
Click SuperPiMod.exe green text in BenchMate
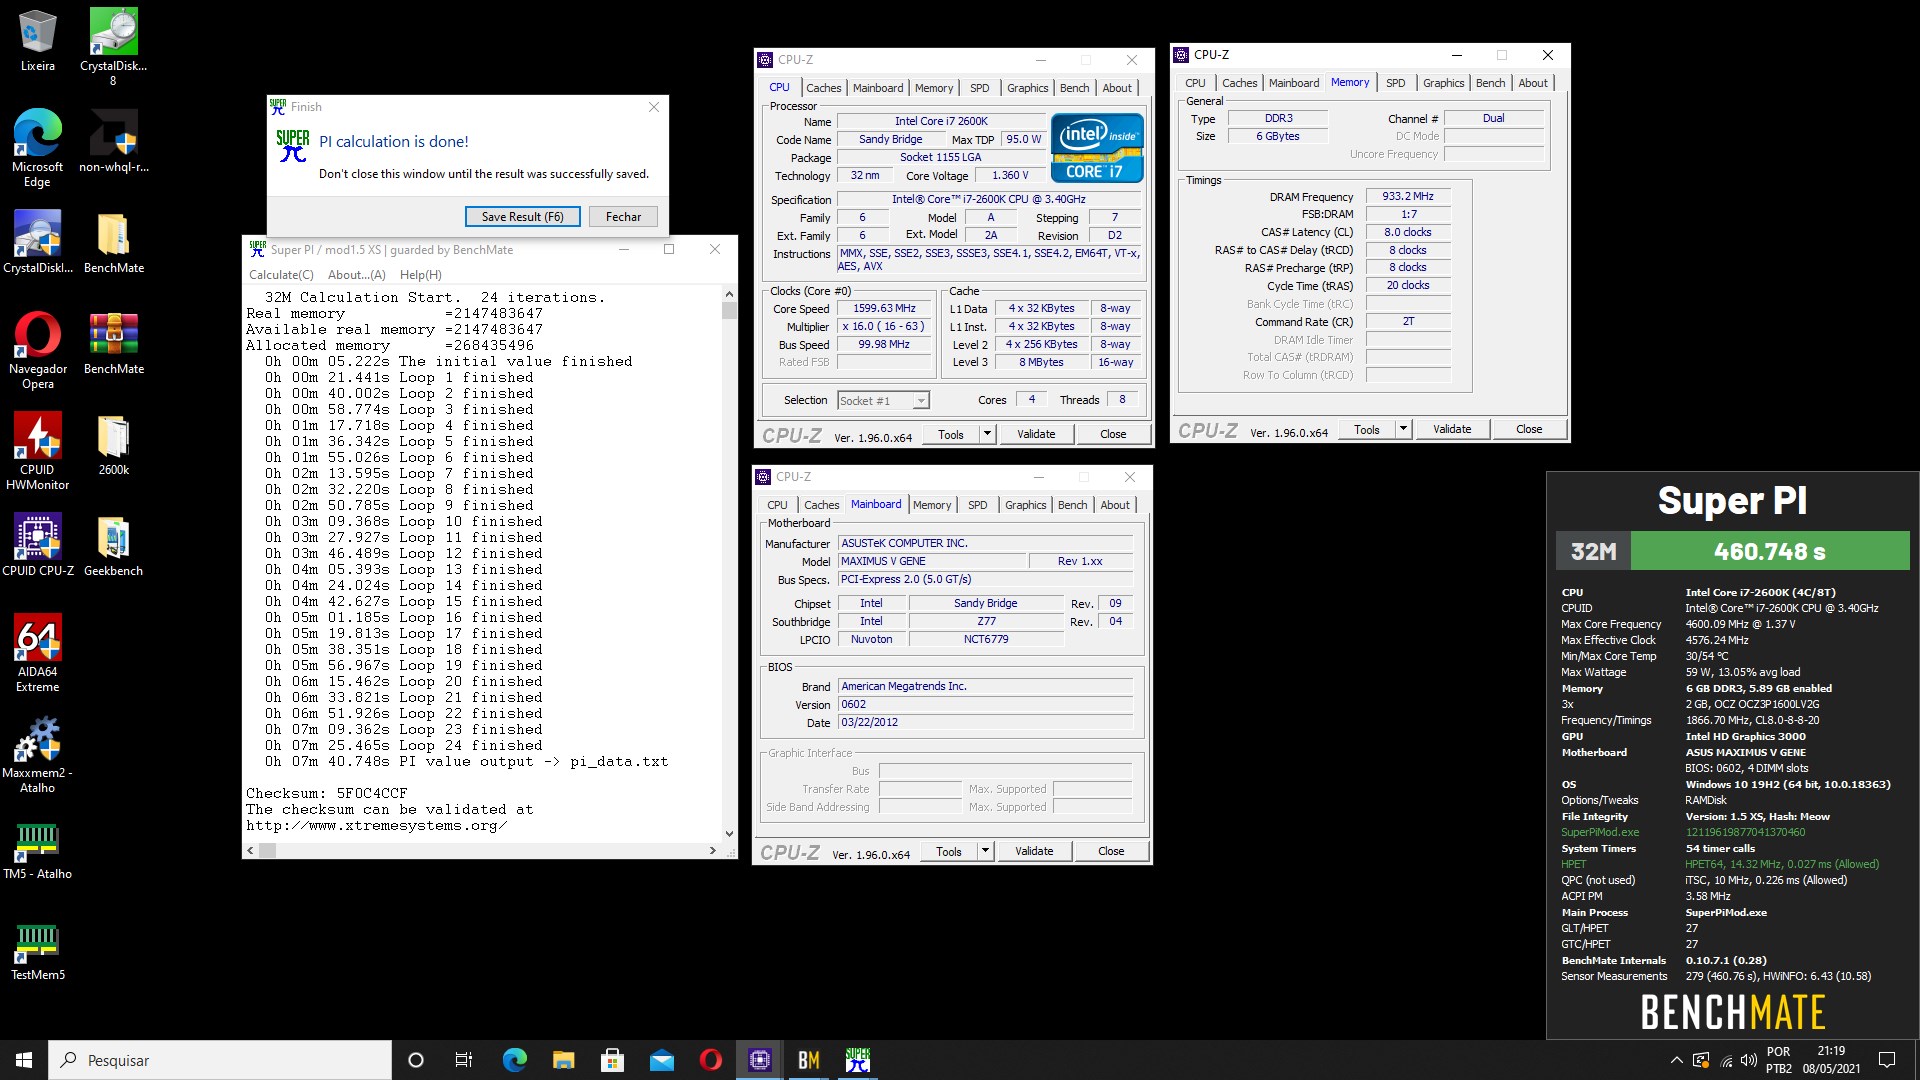pyautogui.click(x=1600, y=832)
